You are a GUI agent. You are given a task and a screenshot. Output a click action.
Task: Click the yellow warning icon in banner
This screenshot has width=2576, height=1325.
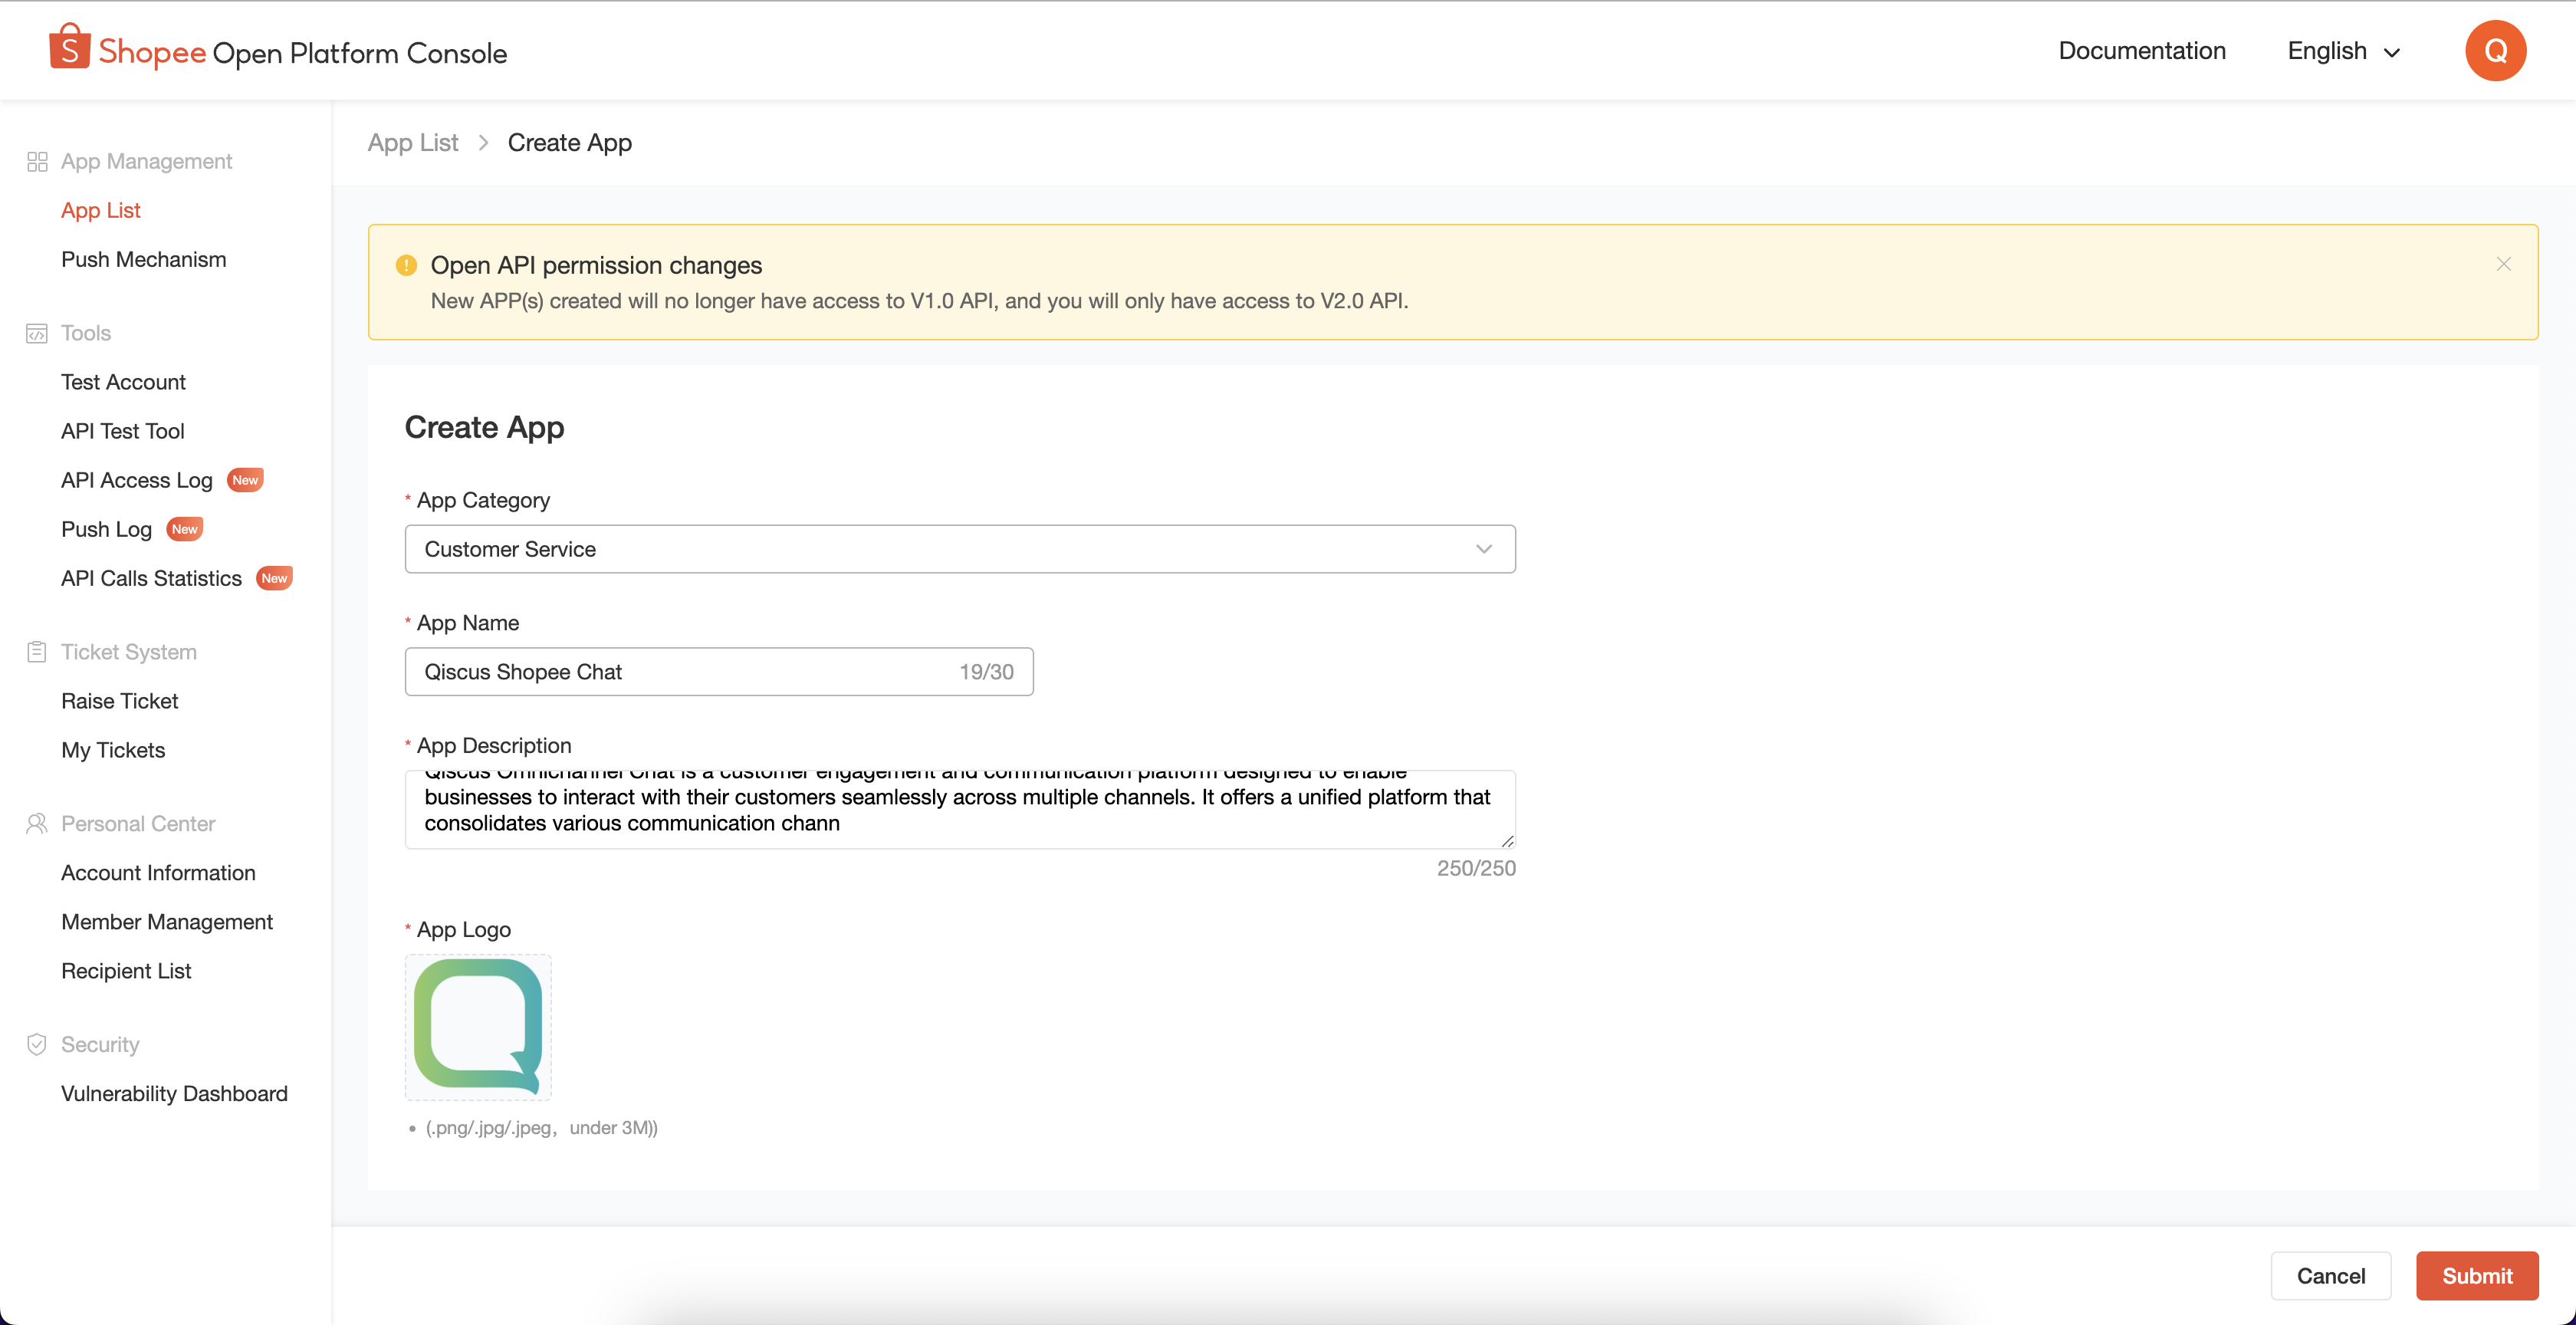(x=406, y=265)
